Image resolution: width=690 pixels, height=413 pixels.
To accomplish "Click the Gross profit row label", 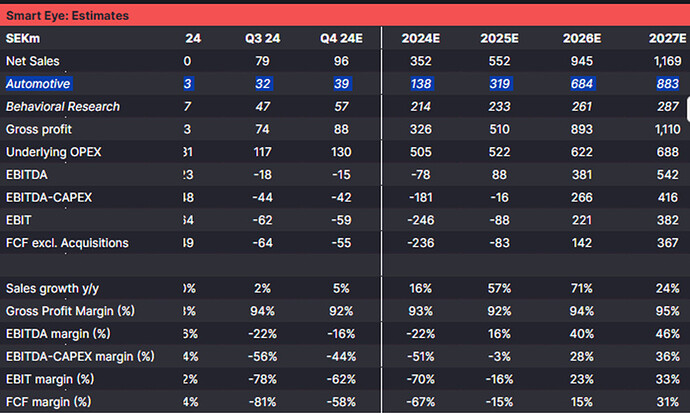I will pyautogui.click(x=39, y=129).
